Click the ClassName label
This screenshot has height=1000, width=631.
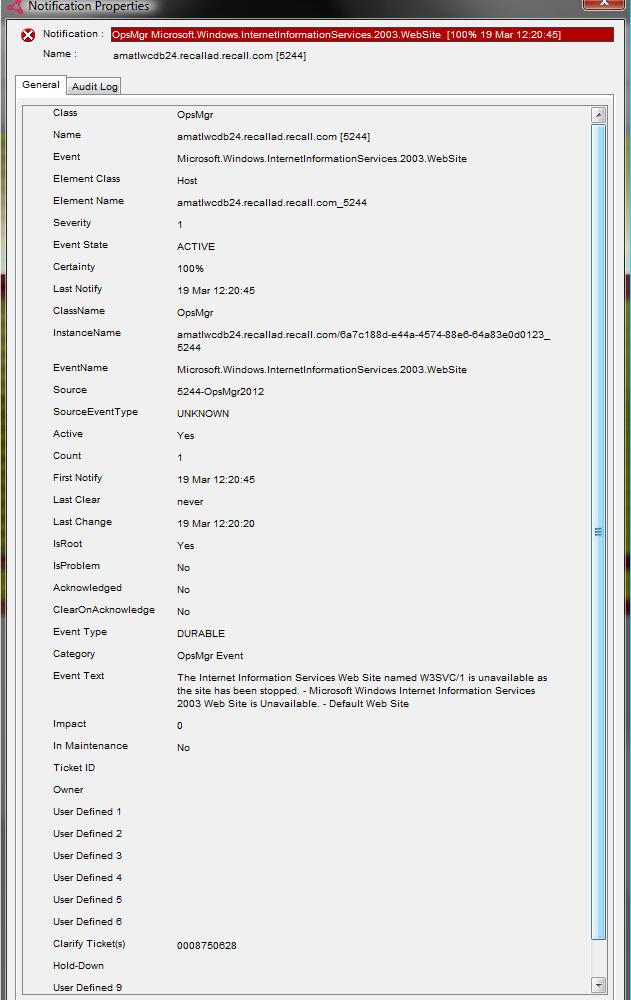79,311
